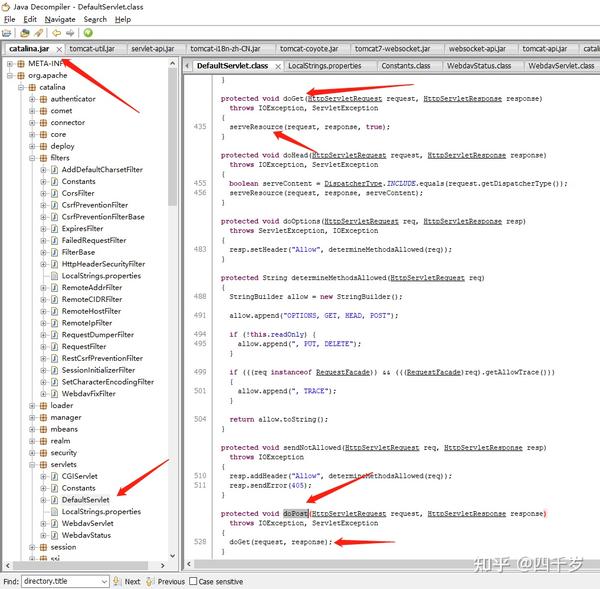Collapse the org.apache tree node
The image size is (600, 589).
click(10, 75)
